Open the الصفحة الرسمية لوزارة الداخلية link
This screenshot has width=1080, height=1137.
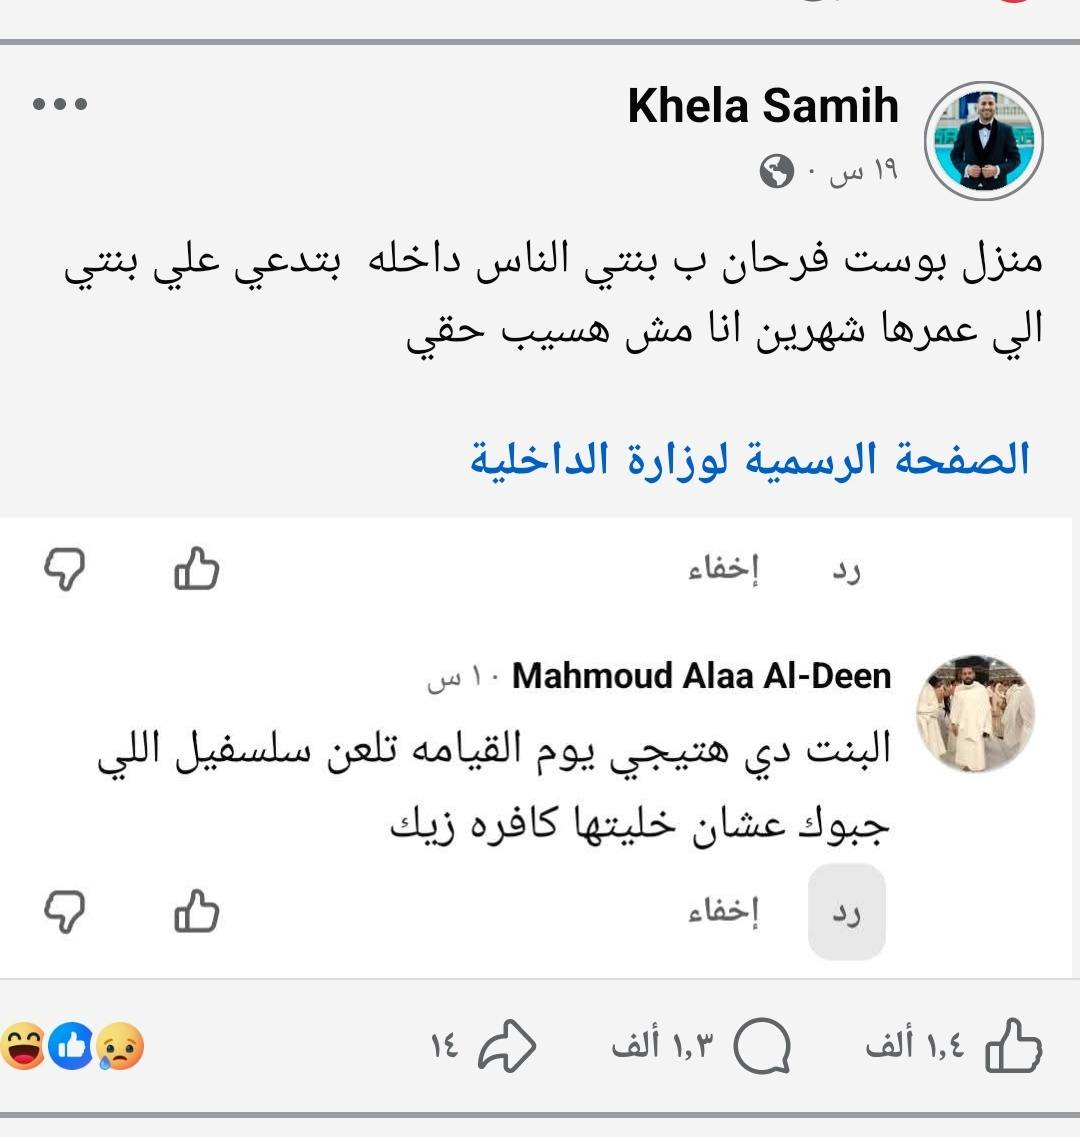coord(750,459)
